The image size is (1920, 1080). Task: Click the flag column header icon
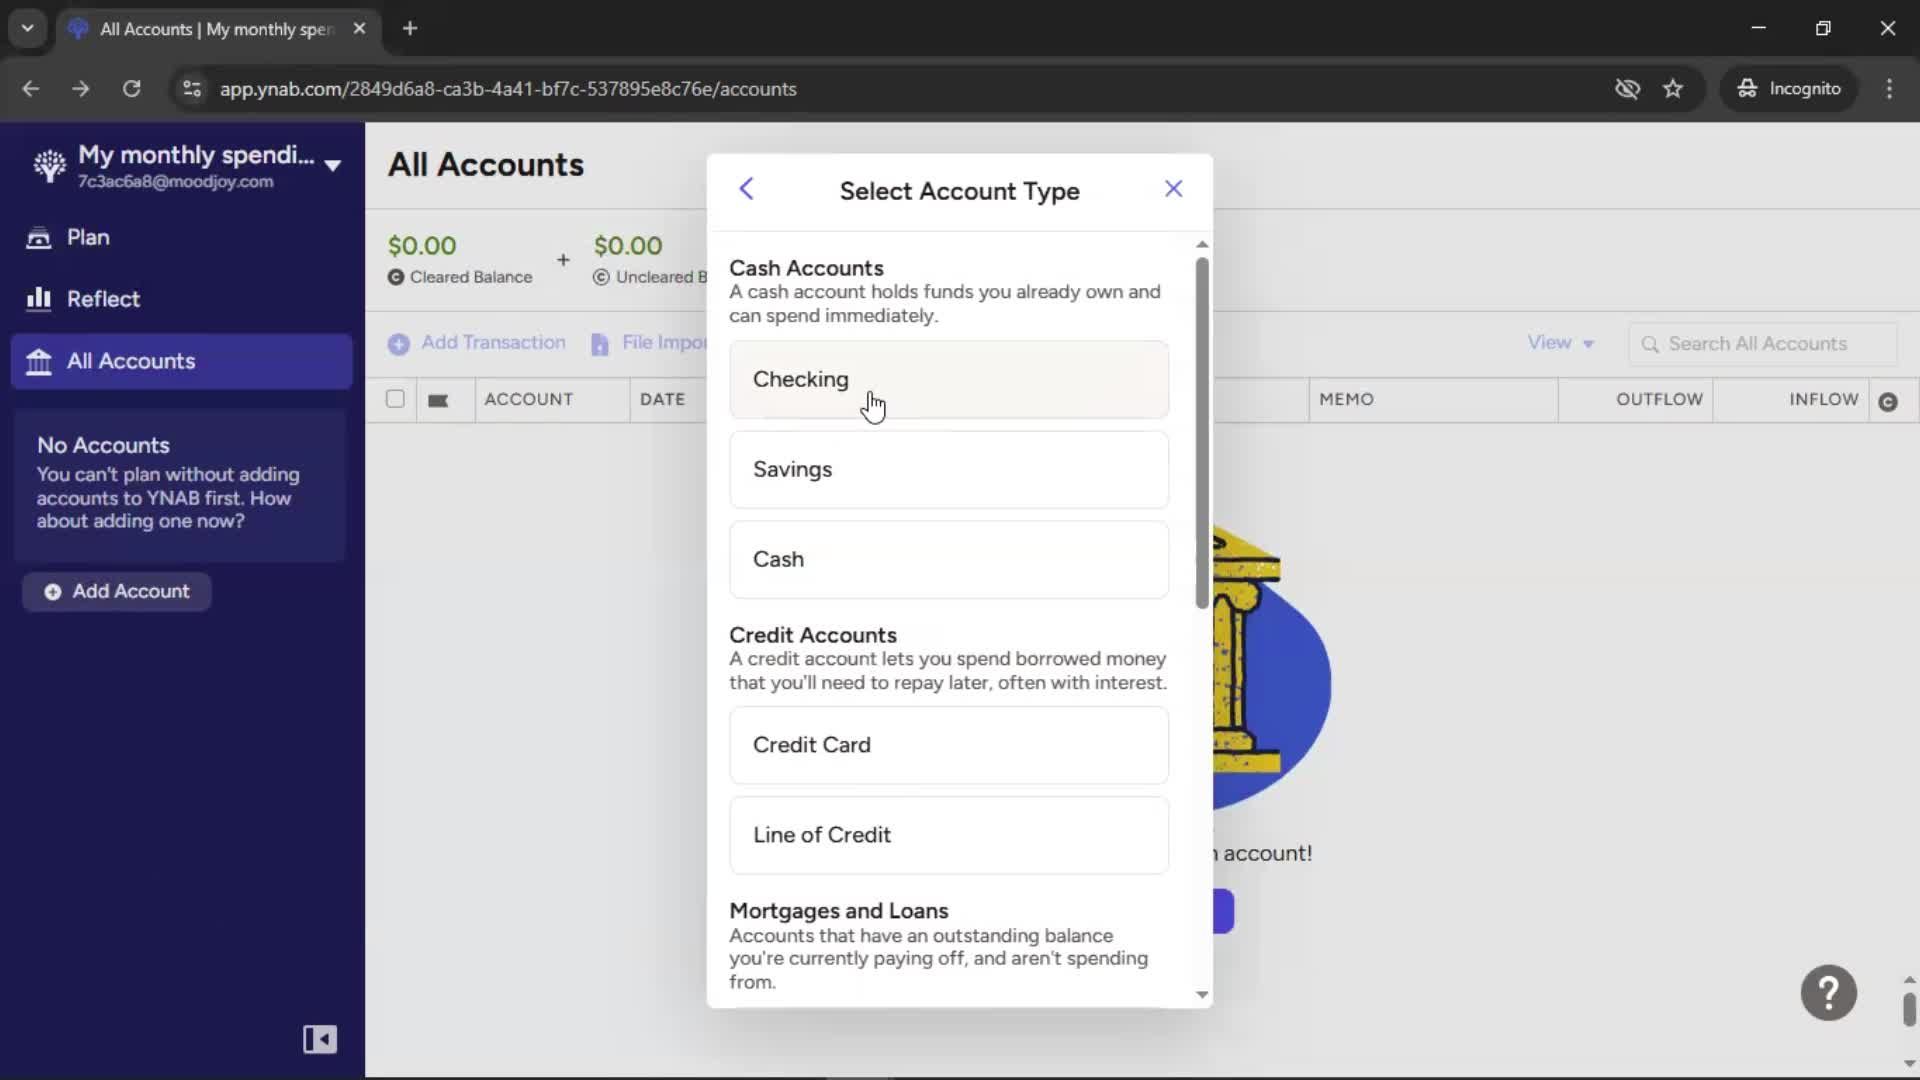(438, 400)
